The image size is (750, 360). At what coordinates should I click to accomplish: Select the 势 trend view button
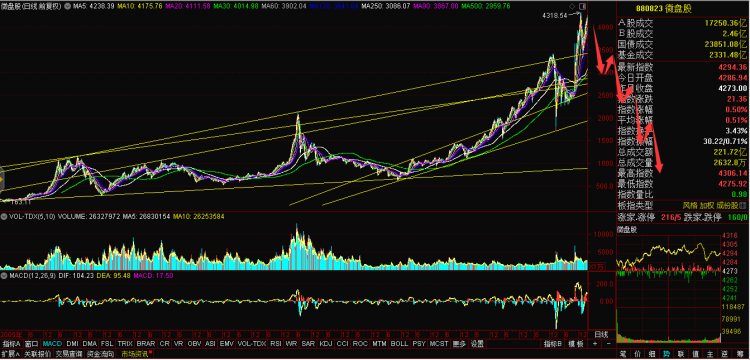(666, 354)
